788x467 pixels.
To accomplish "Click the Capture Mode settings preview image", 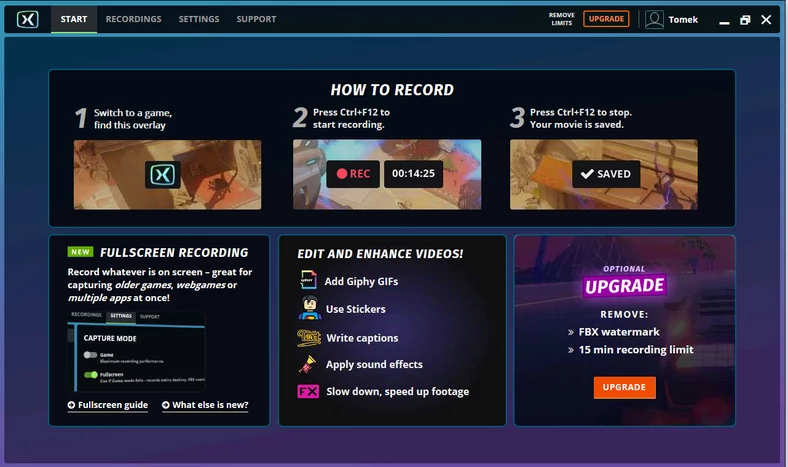I will [x=137, y=351].
